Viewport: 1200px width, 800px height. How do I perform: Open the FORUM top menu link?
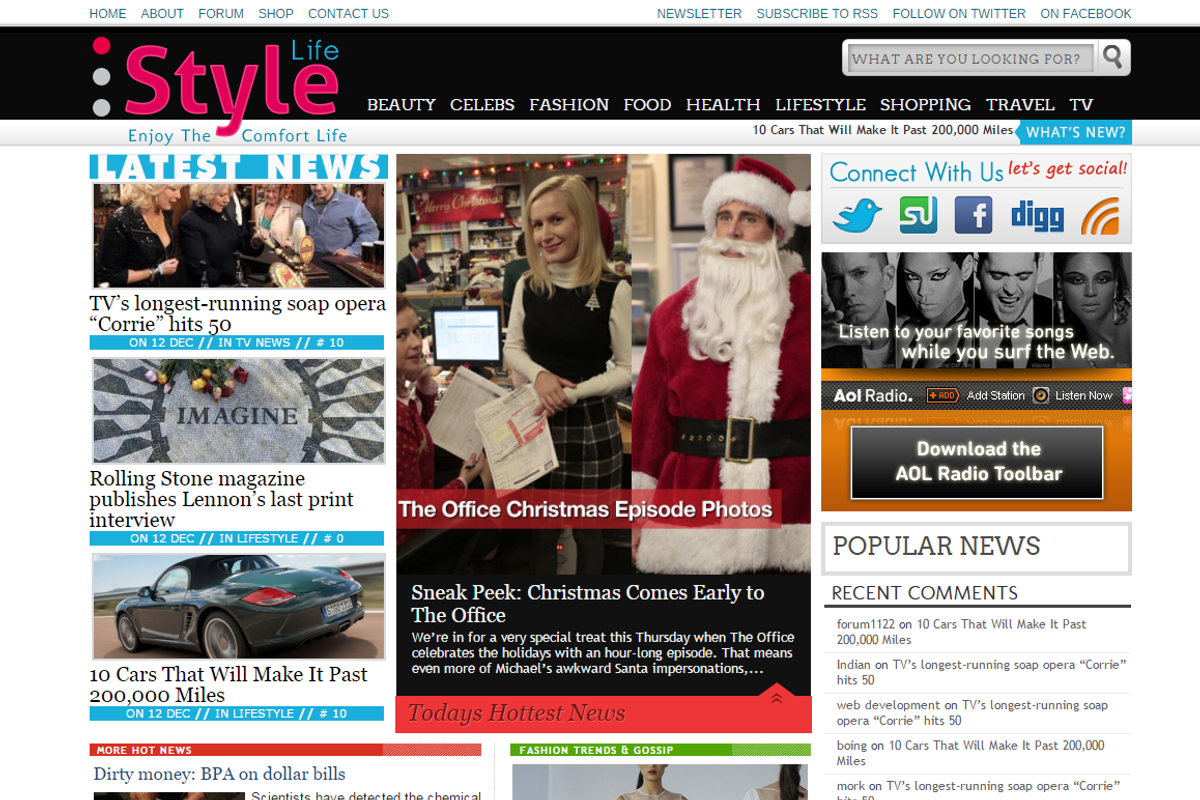coord(221,14)
